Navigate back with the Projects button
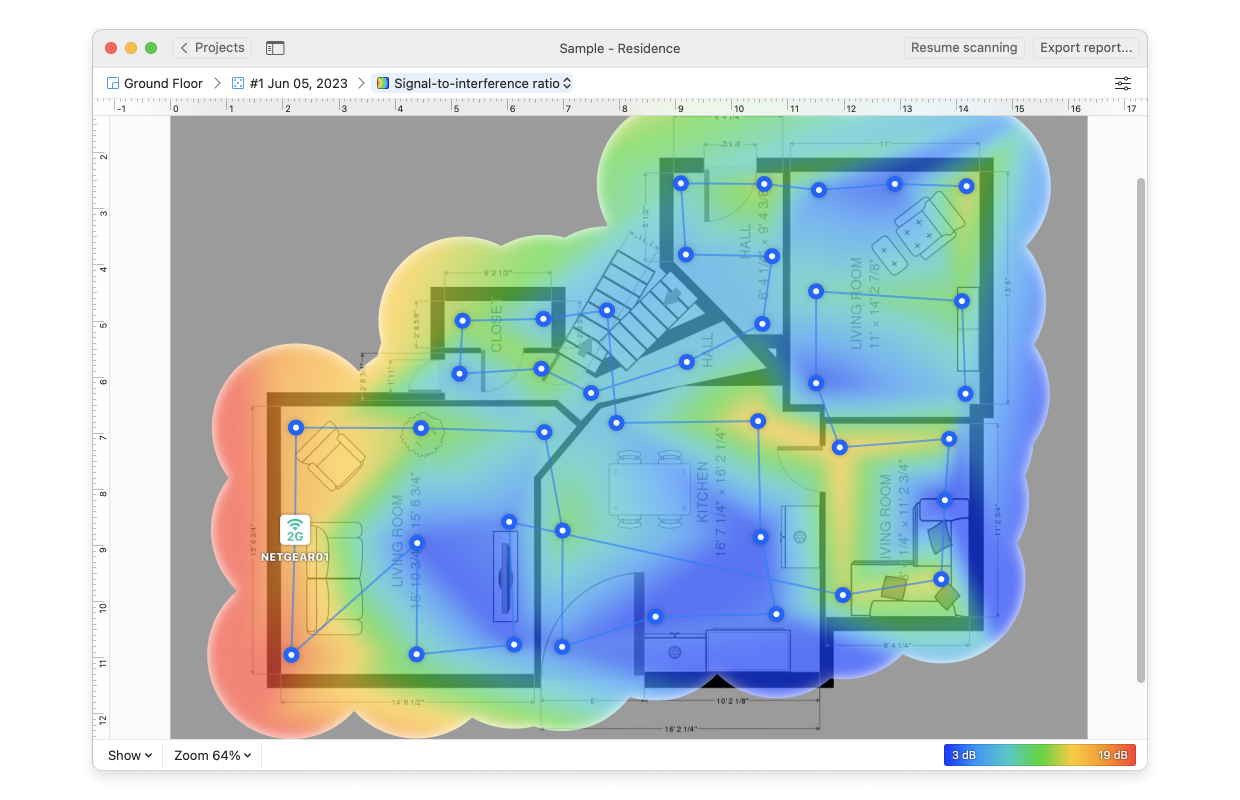Image resolution: width=1240 pixels, height=800 pixels. pyautogui.click(x=211, y=47)
